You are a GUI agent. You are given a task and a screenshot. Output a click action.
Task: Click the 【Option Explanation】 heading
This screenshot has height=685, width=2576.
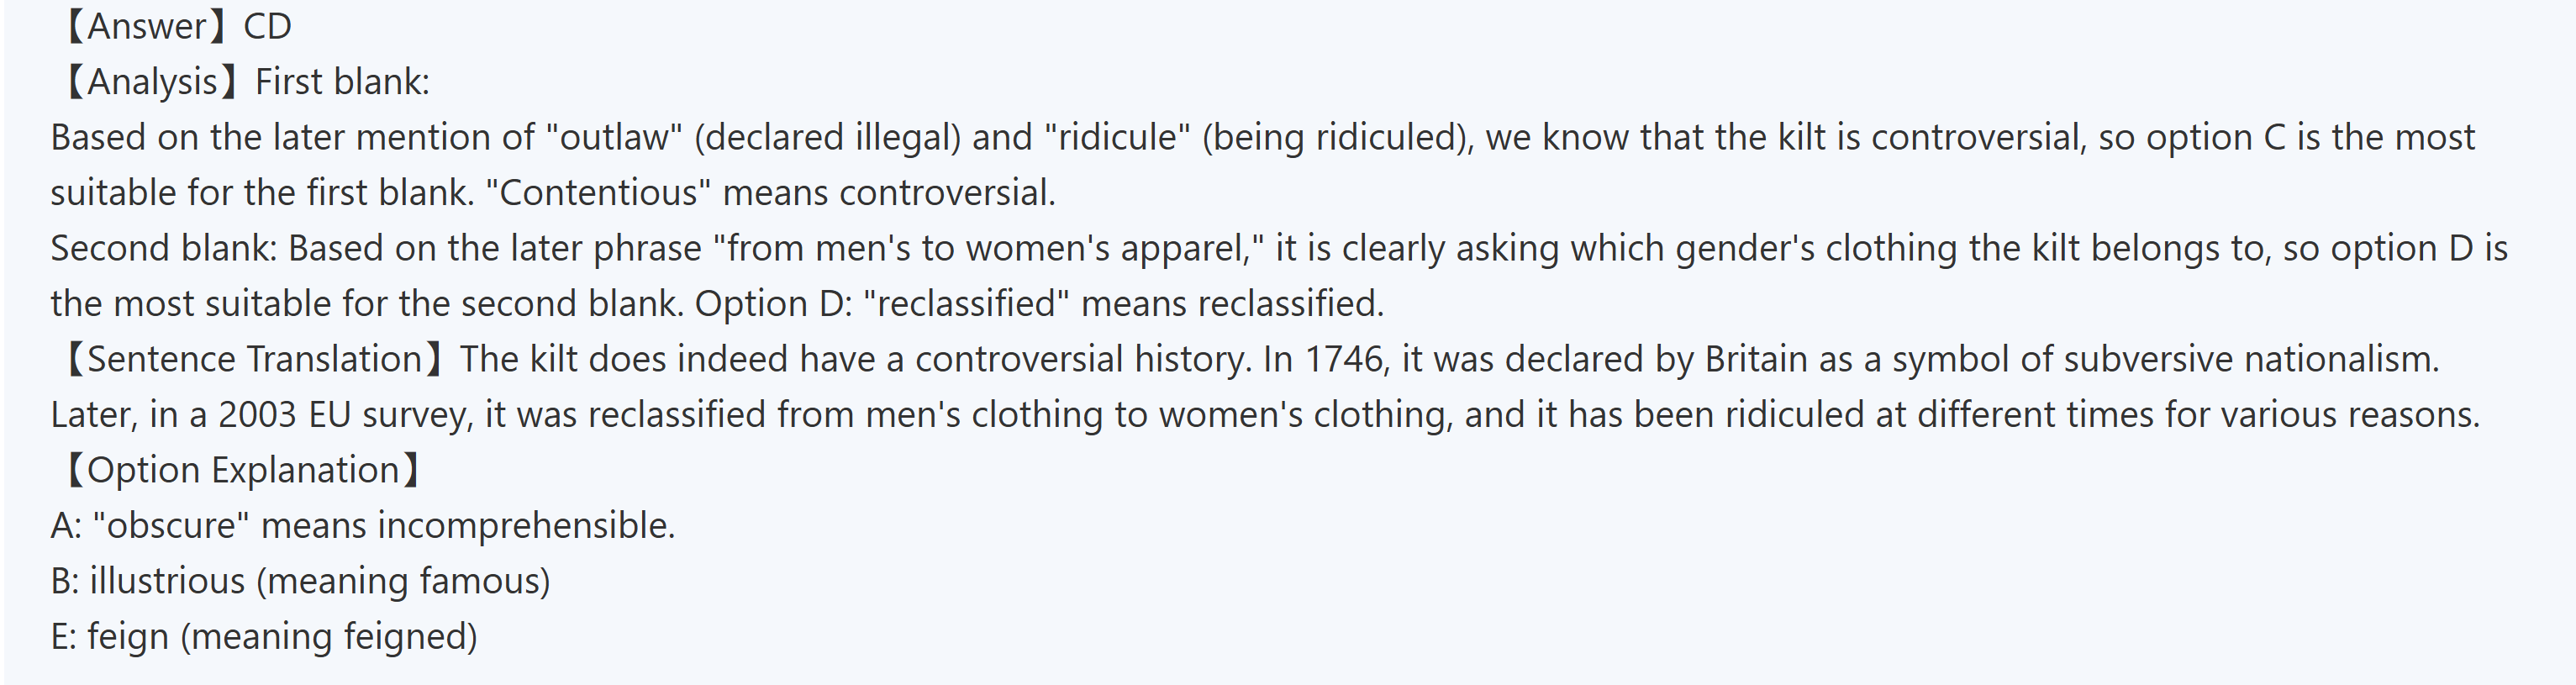[x=240, y=470]
